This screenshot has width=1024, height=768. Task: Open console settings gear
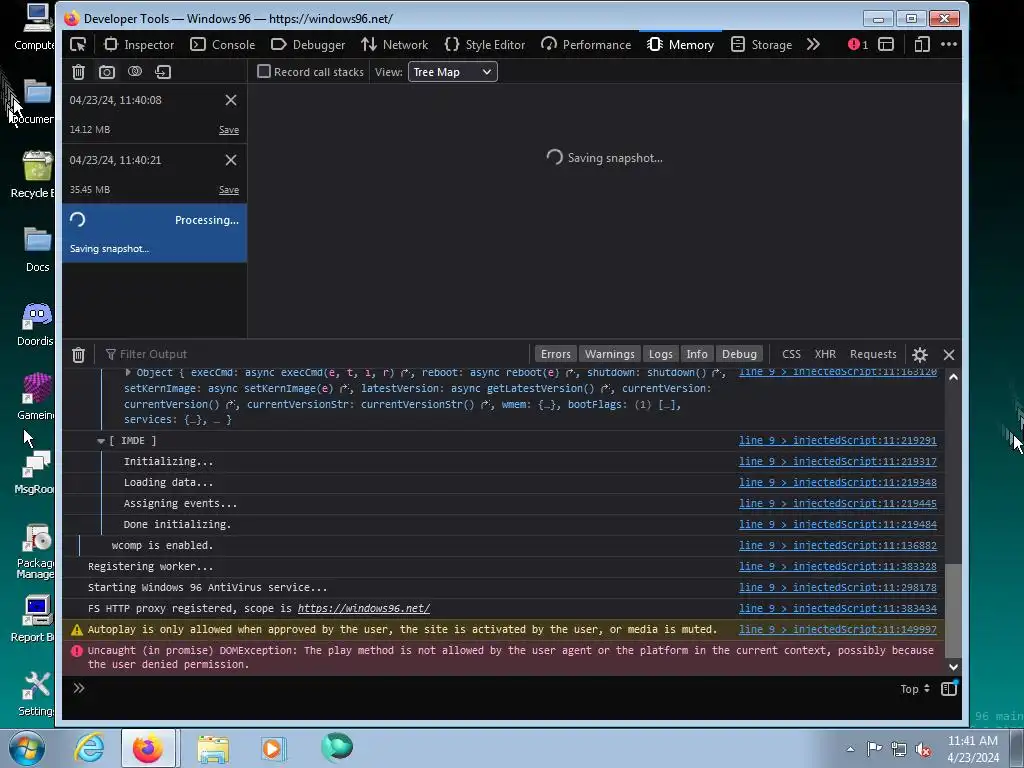920,355
